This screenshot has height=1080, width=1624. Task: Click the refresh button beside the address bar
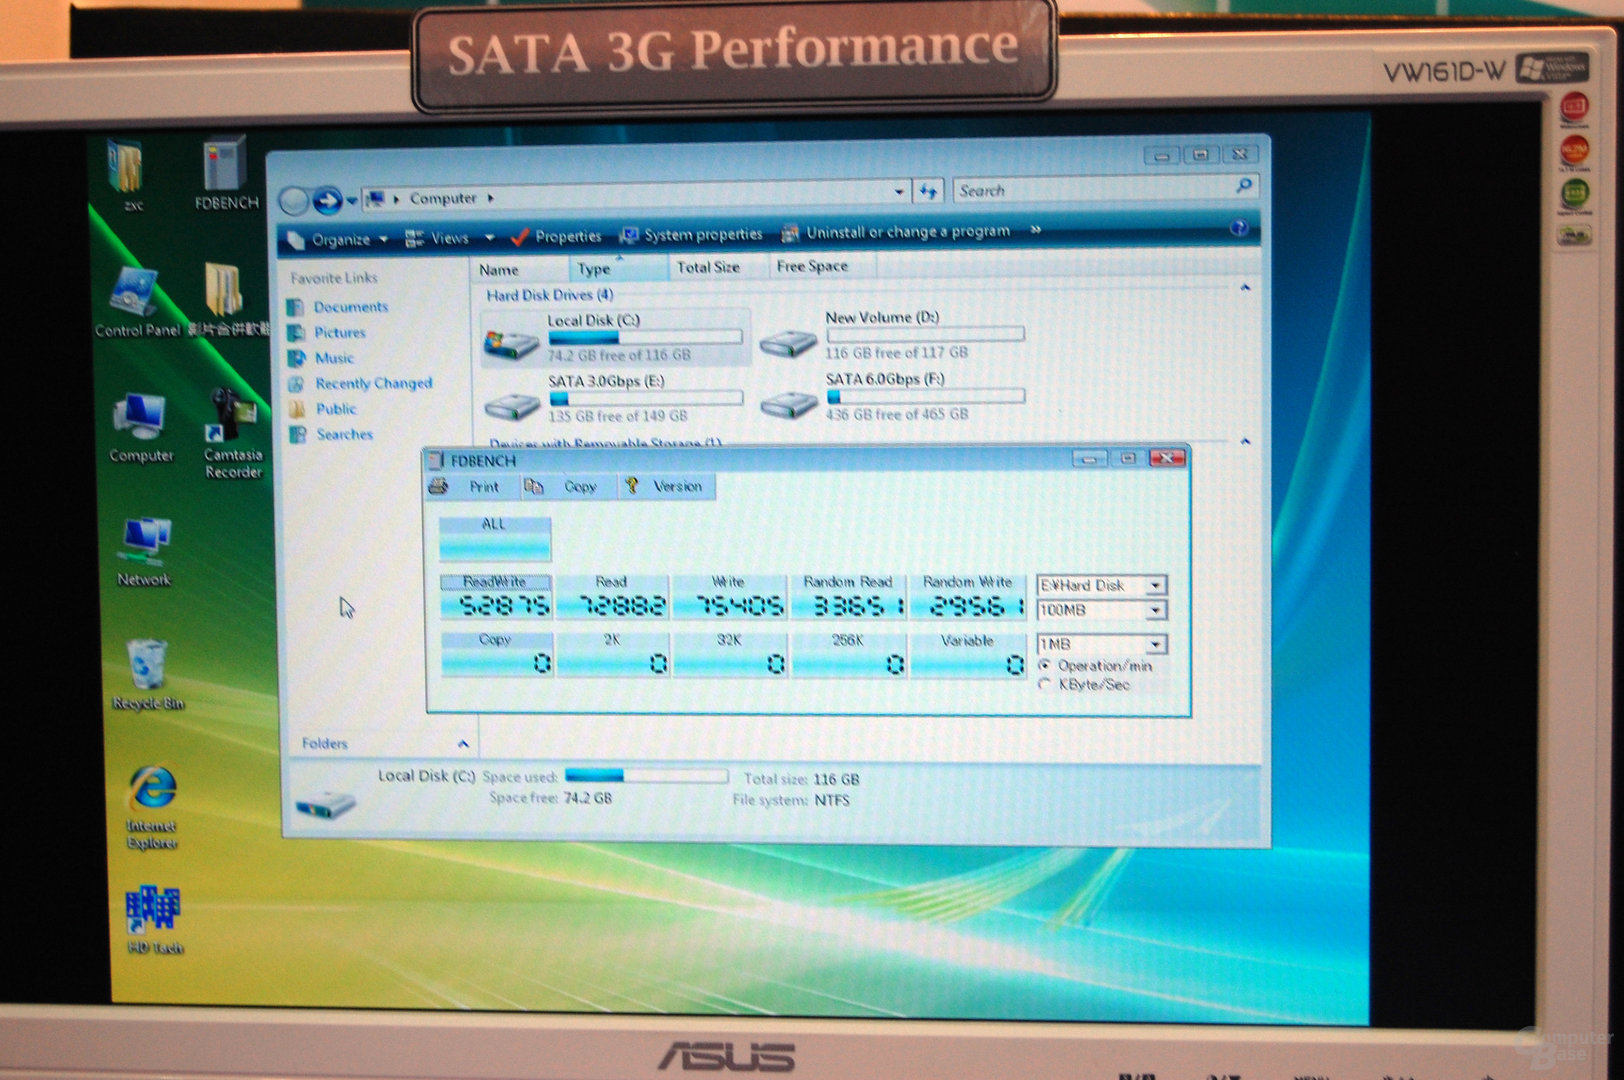tap(929, 190)
